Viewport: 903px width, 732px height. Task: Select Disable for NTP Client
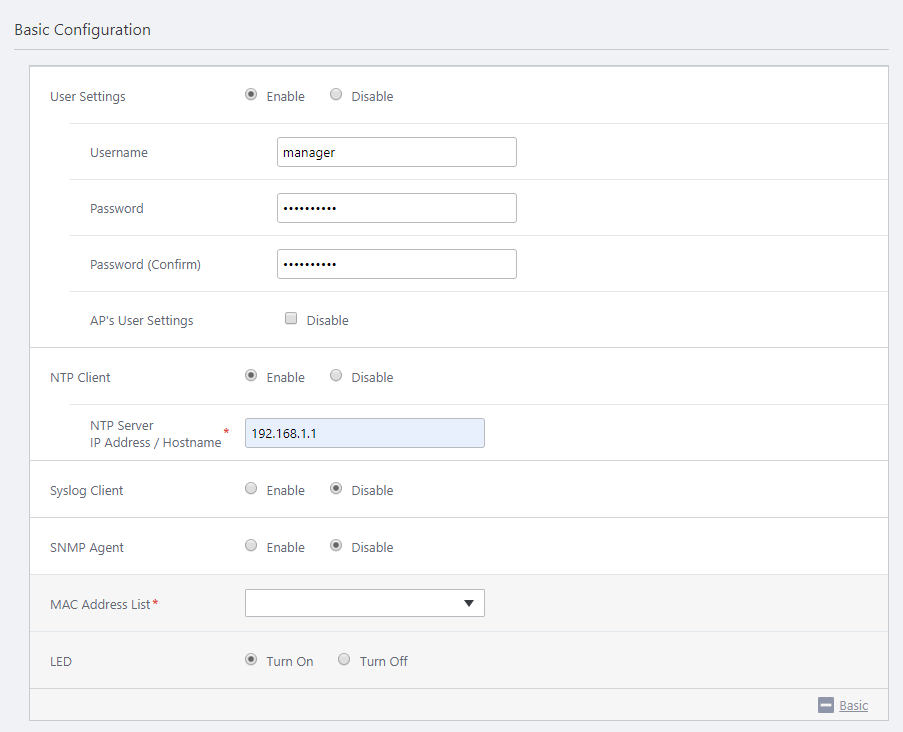[336, 376]
